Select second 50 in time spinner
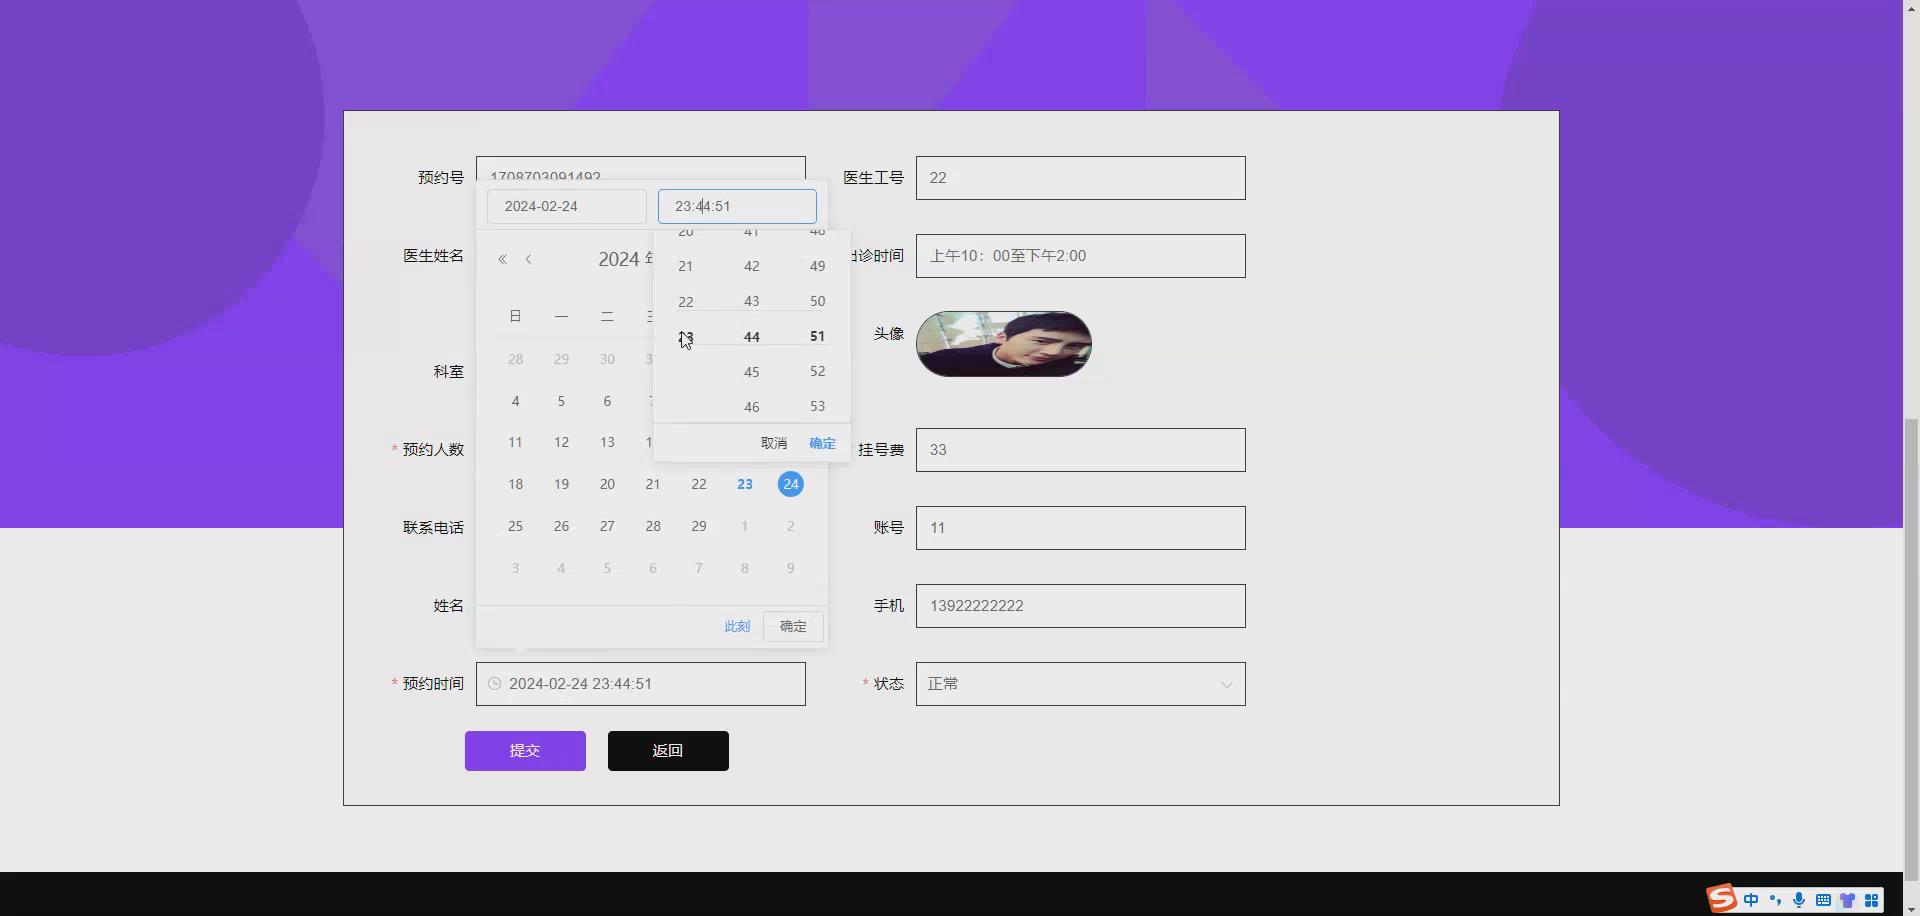The image size is (1920, 916). point(818,301)
